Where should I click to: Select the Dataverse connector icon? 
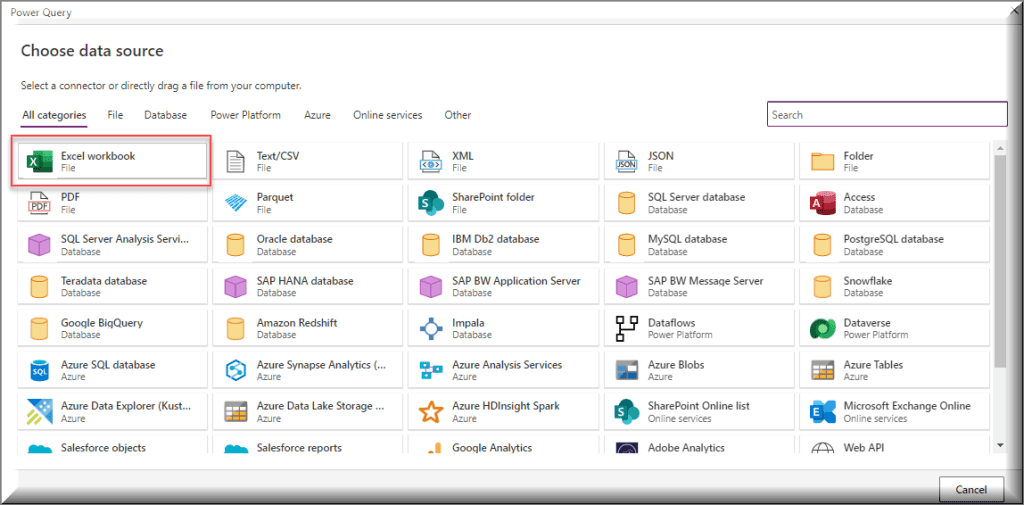coord(823,329)
